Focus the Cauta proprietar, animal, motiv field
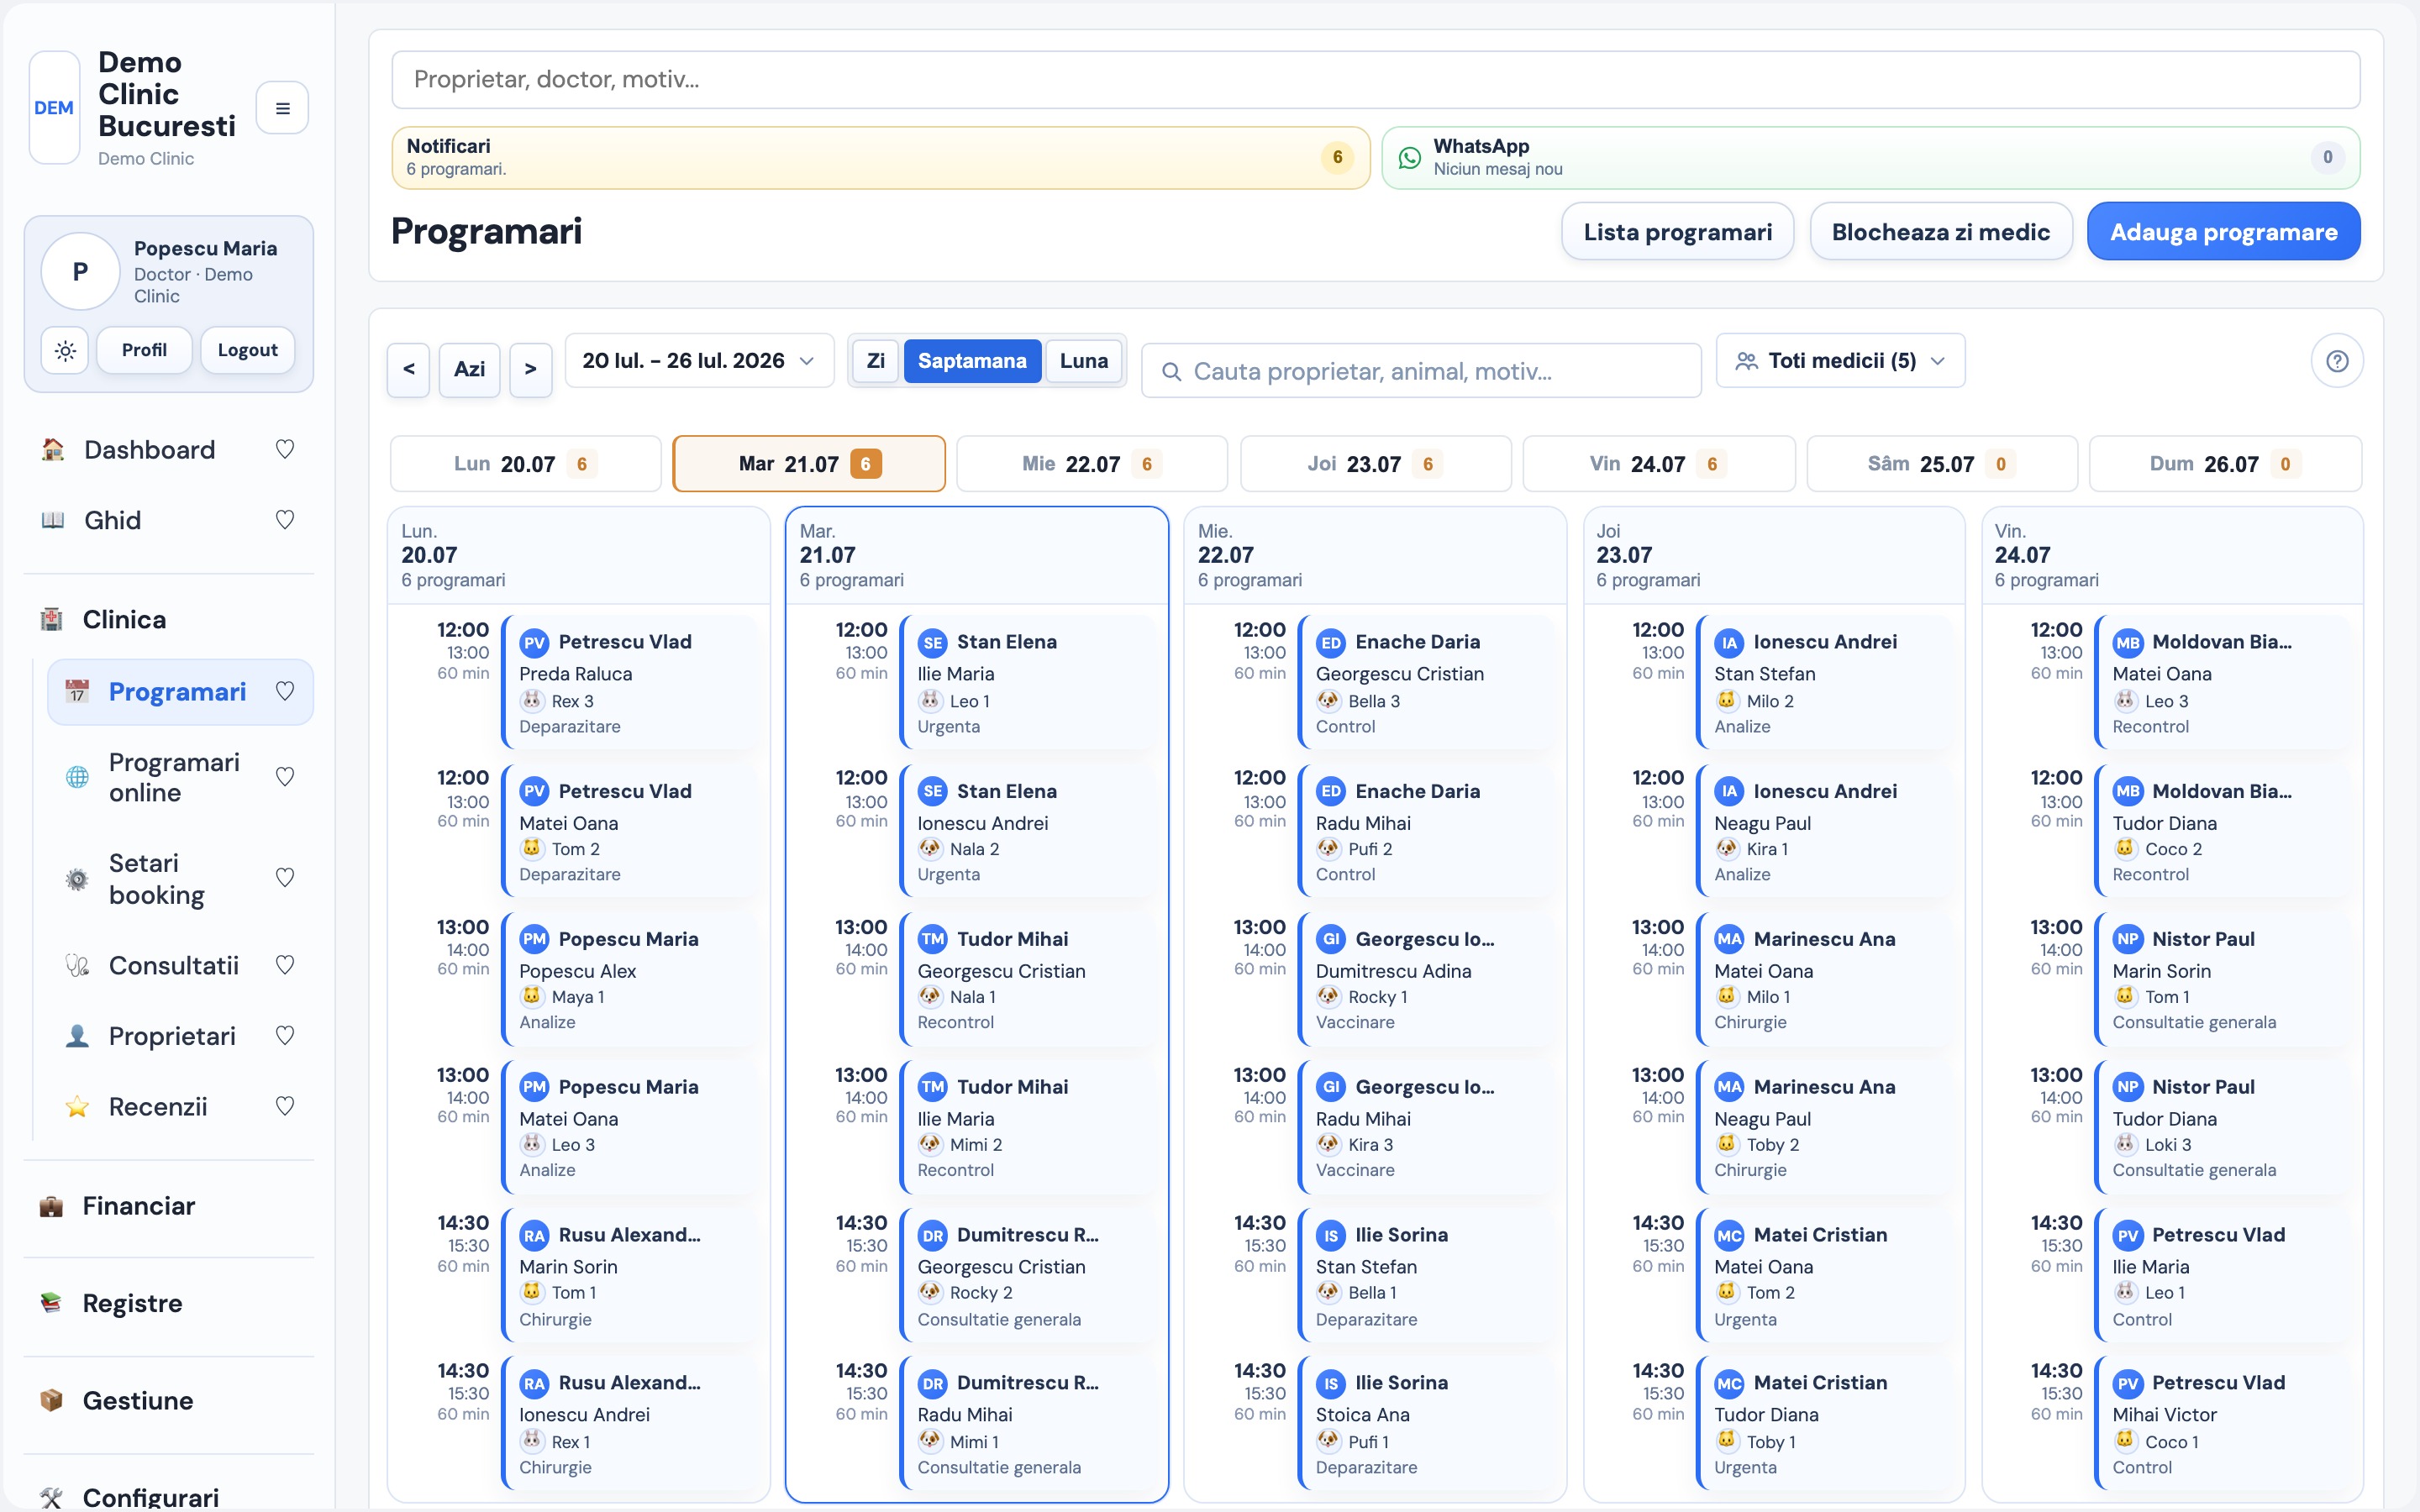This screenshot has width=2420, height=1512. [x=1421, y=372]
